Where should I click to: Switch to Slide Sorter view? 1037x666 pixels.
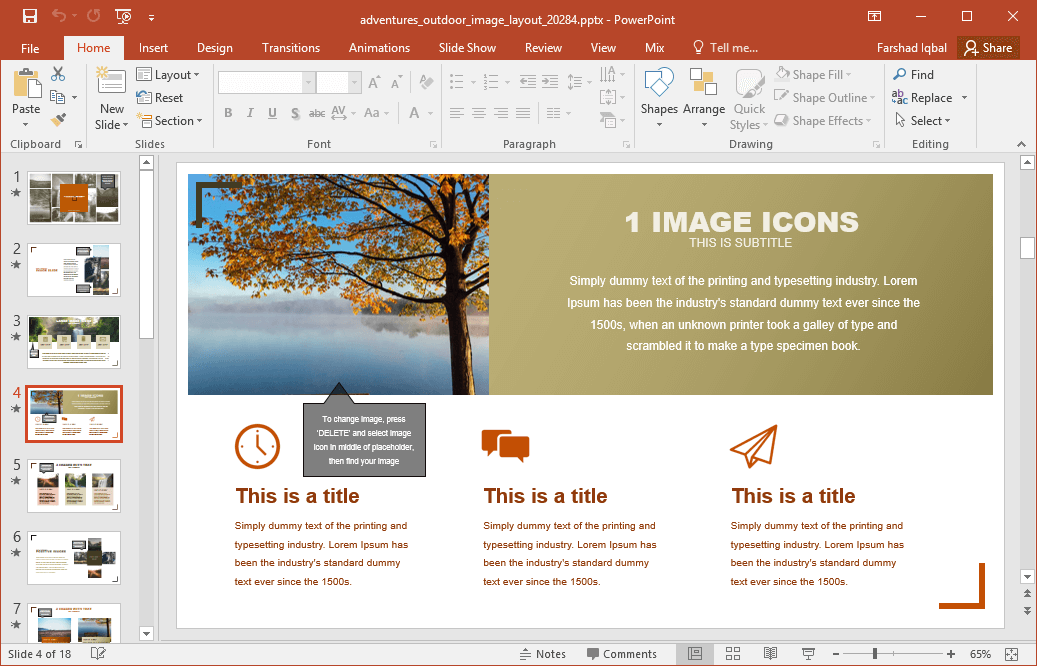click(733, 654)
